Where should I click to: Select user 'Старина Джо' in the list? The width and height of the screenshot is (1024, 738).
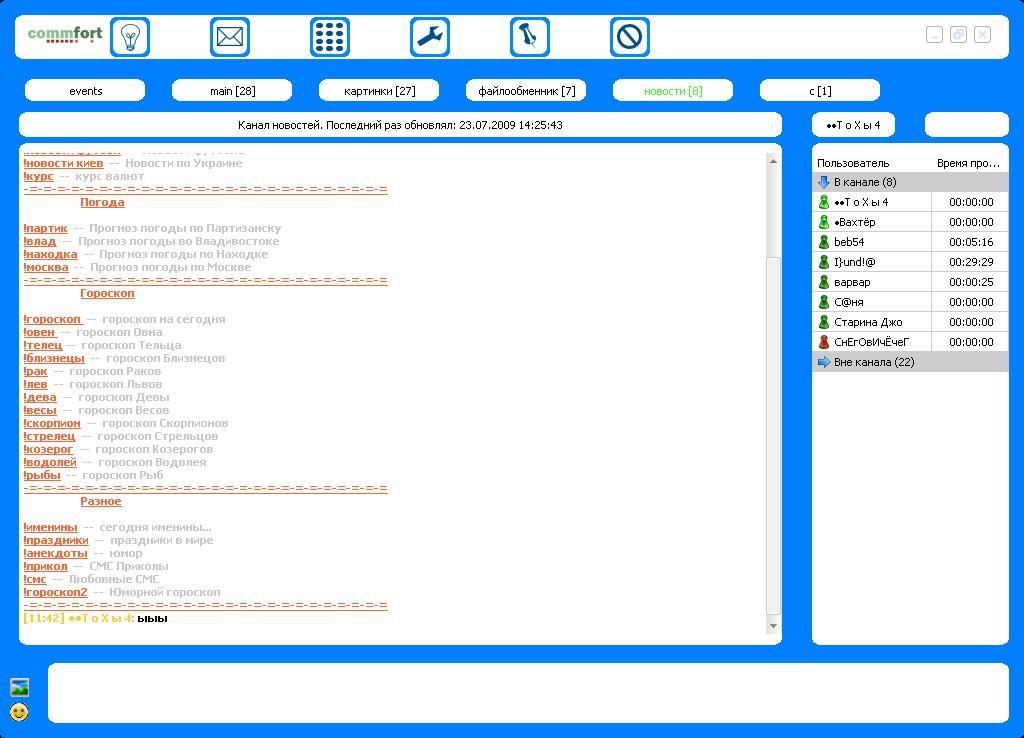click(x=867, y=322)
